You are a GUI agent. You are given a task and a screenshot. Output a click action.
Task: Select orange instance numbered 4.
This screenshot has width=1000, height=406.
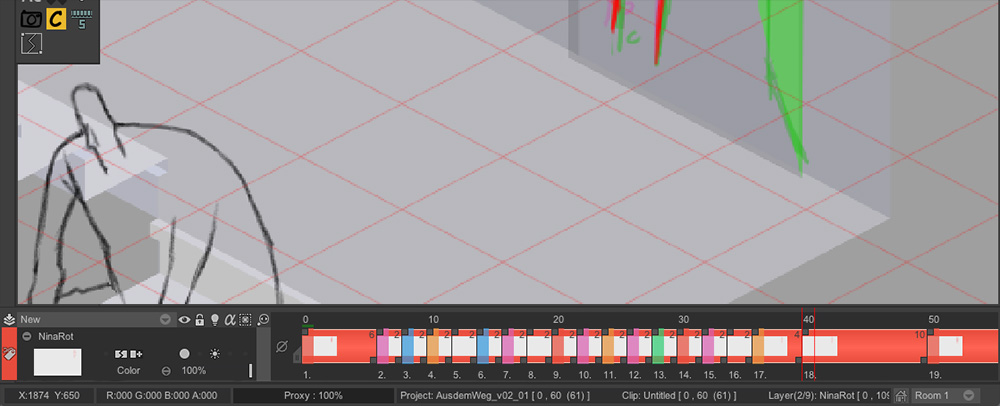tap(439, 346)
